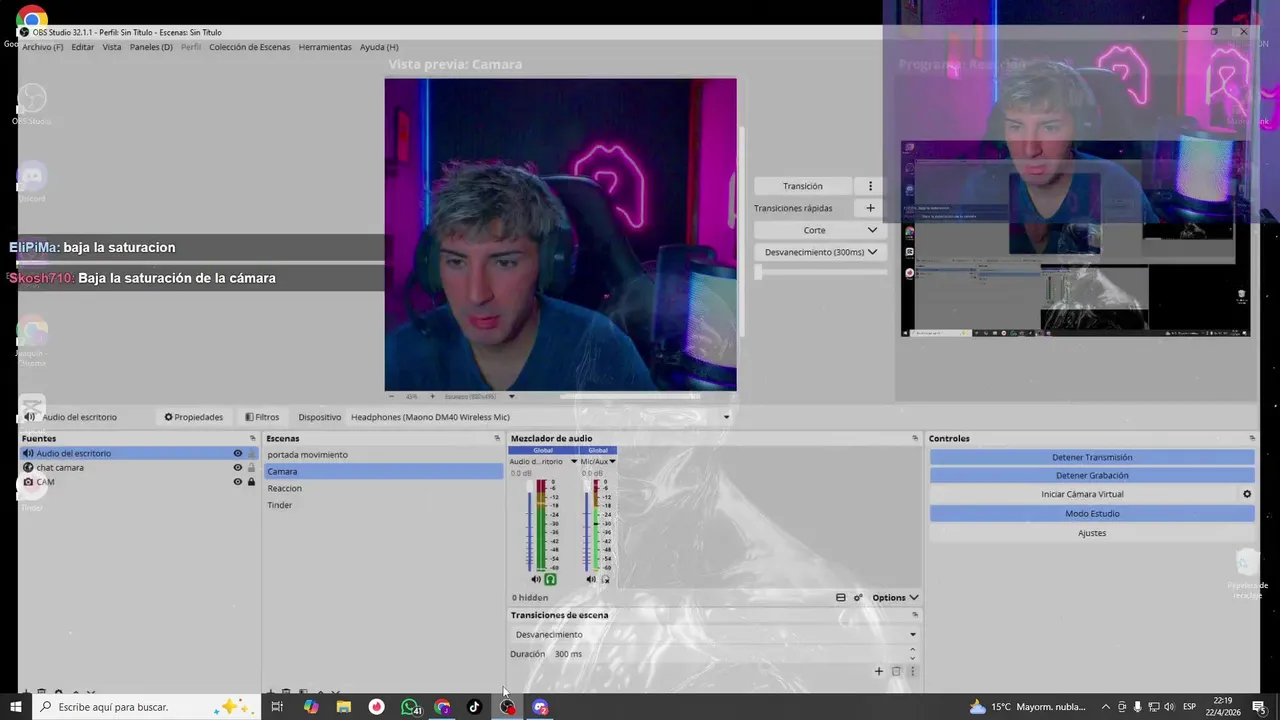The image size is (1280, 720).
Task: Undock the Controles panel
Action: click(x=1252, y=438)
